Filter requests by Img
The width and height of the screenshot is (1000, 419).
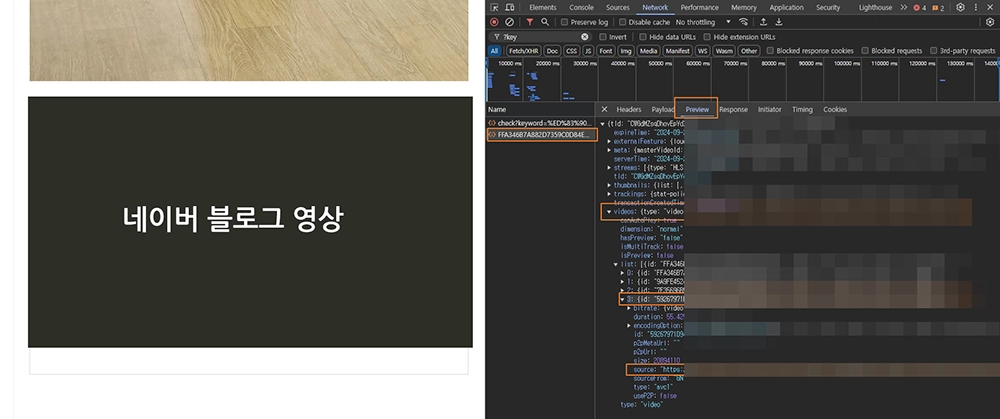click(x=626, y=51)
